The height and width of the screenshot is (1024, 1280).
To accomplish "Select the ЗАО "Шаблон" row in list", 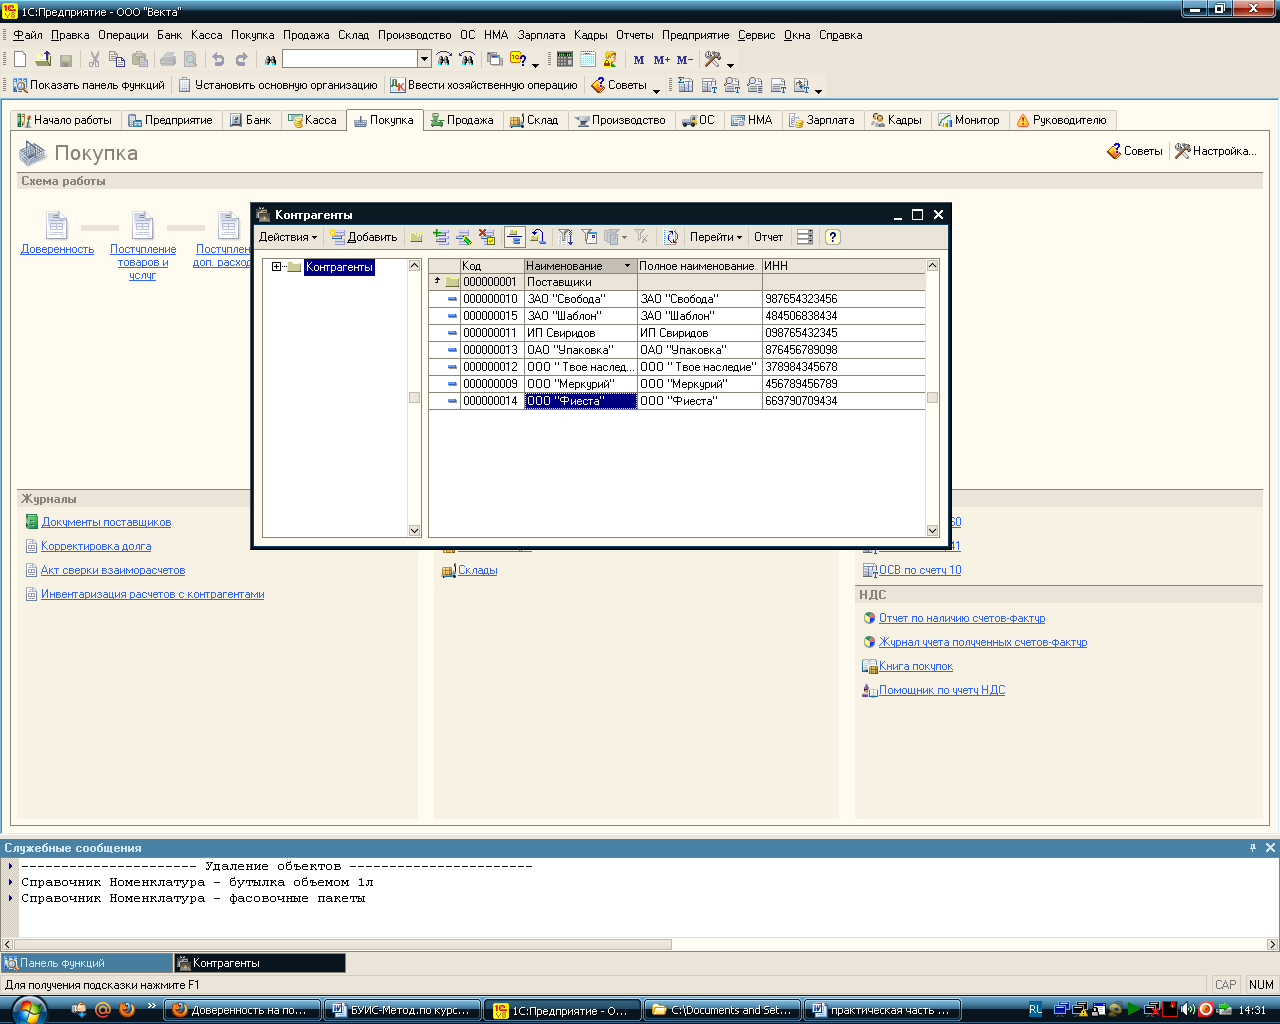I will pos(677,316).
